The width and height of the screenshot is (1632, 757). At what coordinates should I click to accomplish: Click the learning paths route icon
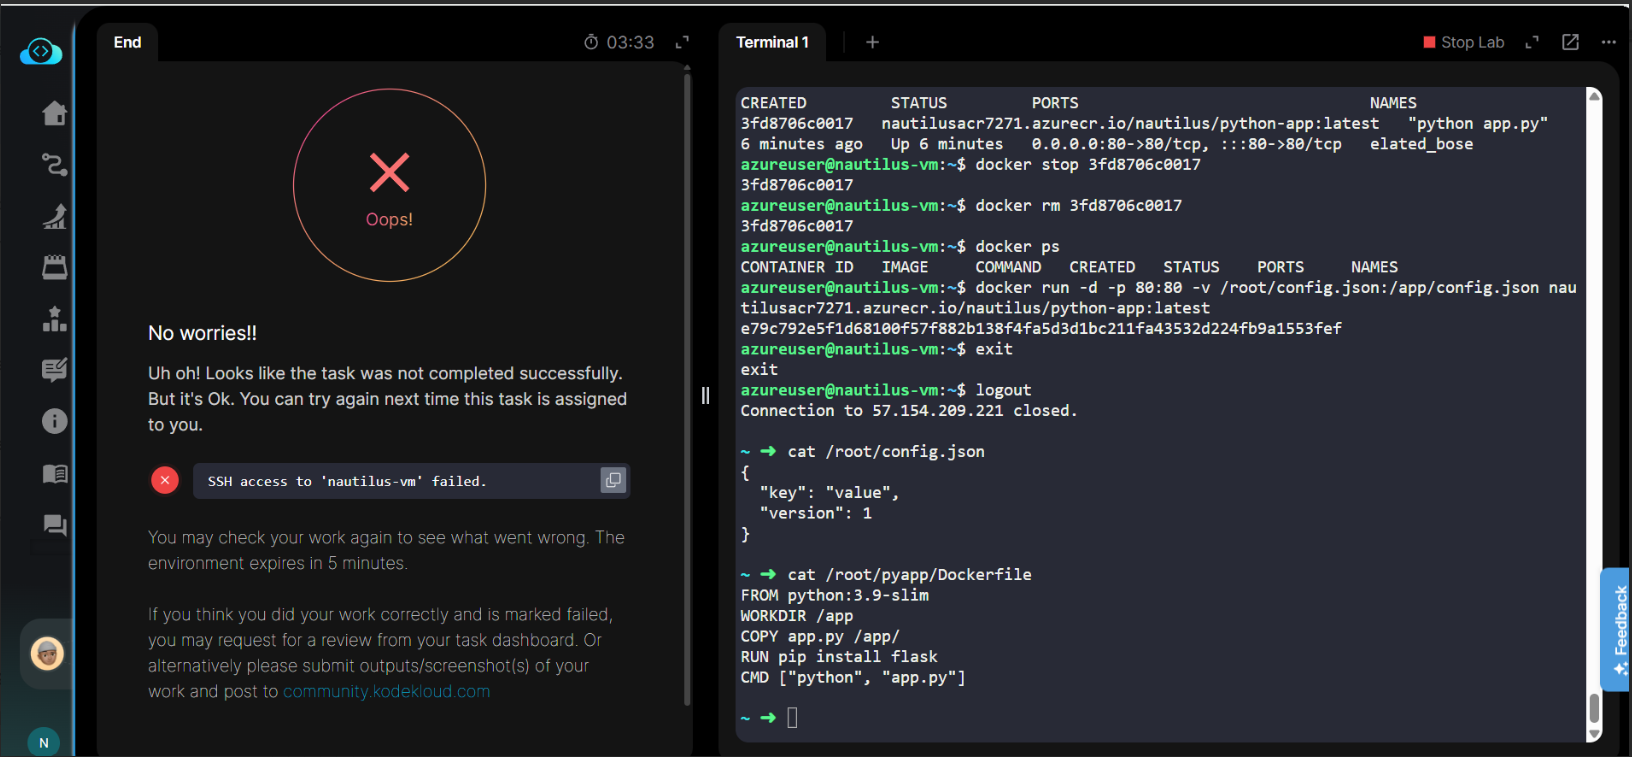point(54,165)
